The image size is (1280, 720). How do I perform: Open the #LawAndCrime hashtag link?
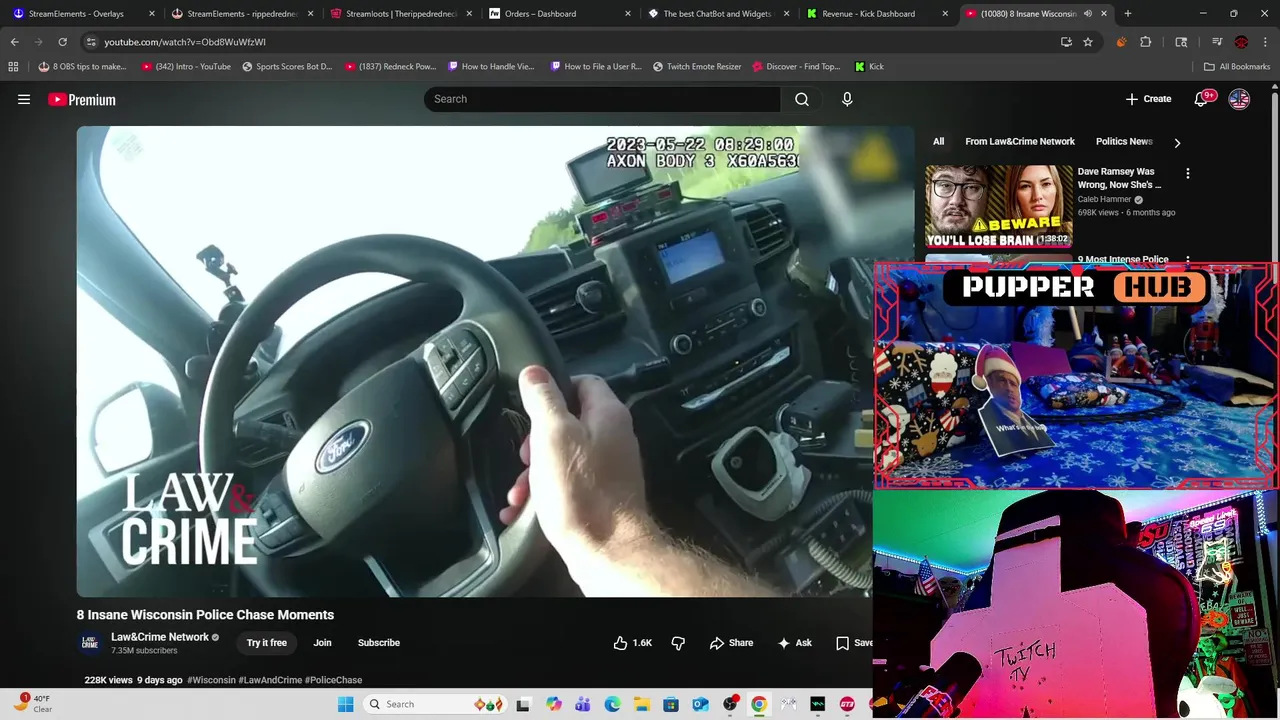pyautogui.click(x=270, y=680)
